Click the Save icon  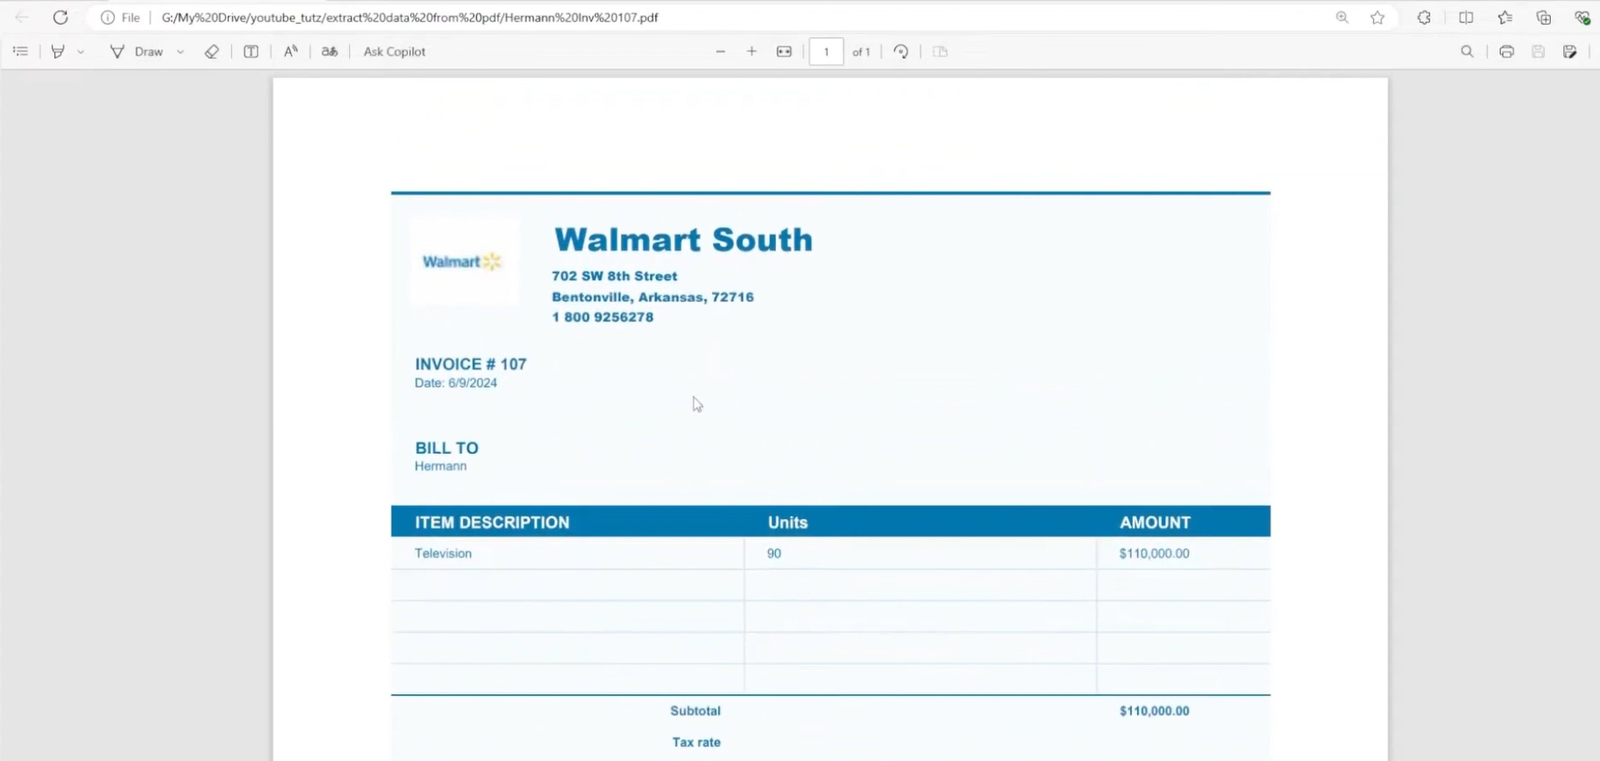click(1538, 51)
